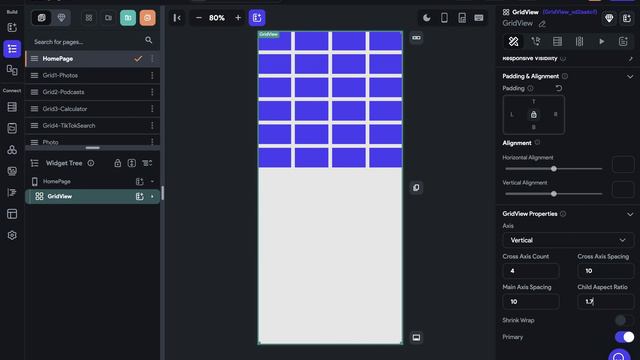Switch to the last properties panel tab
640x360 pixels.
point(623,41)
